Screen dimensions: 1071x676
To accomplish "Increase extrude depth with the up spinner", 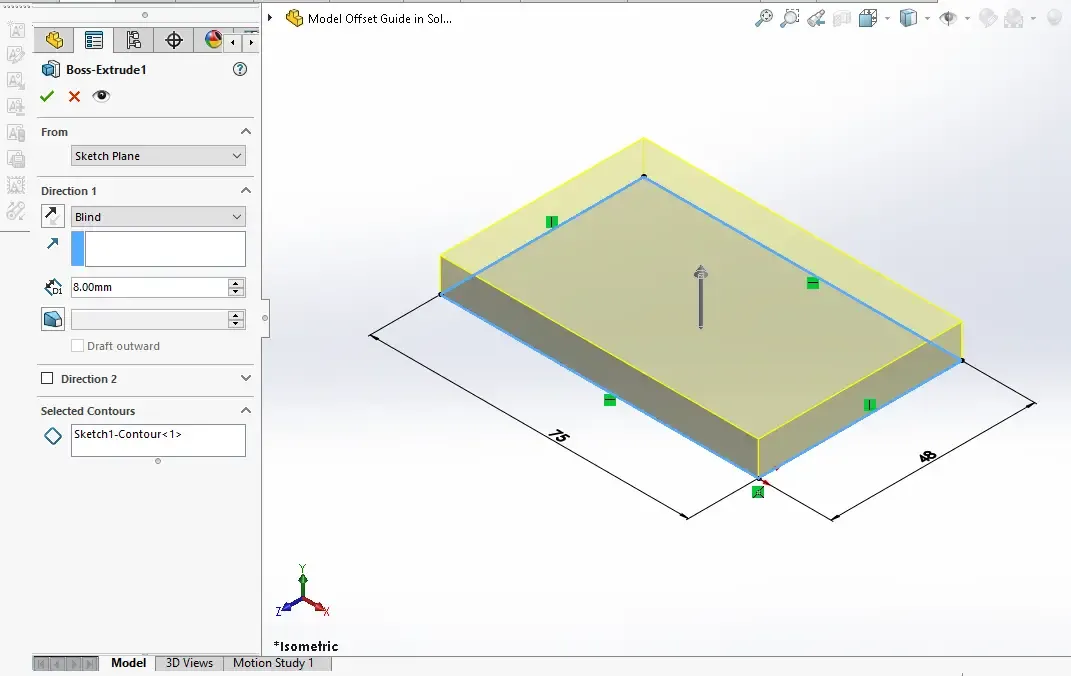I will coord(236,283).
